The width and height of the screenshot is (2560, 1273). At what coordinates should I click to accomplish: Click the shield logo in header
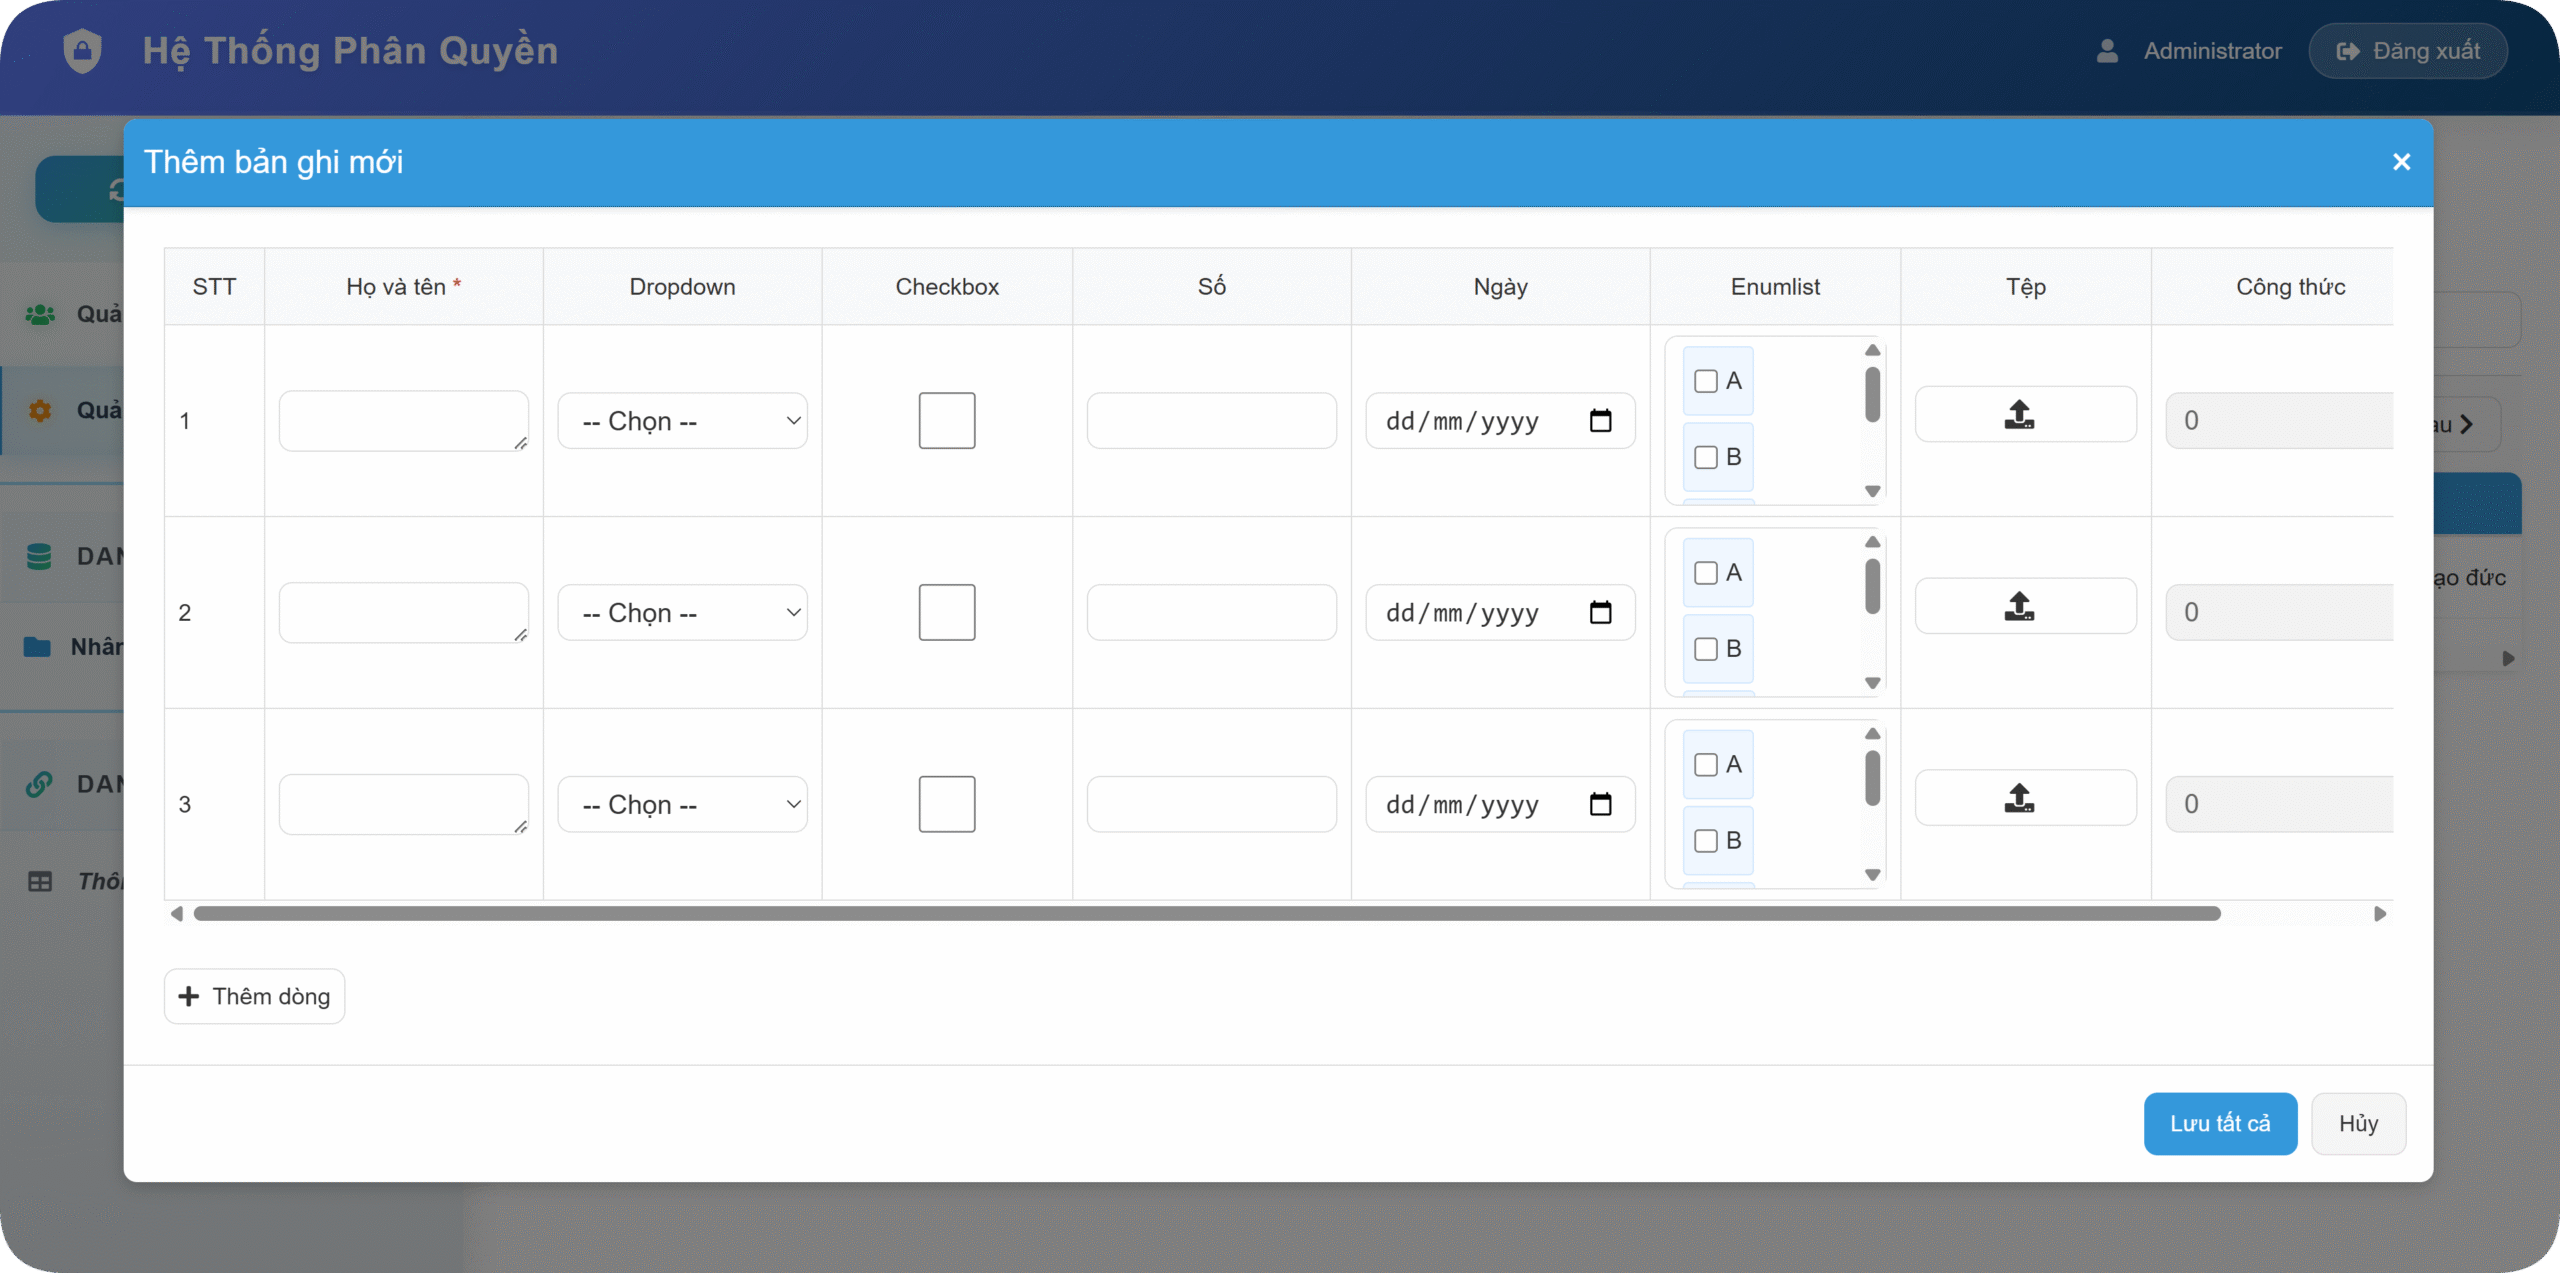pyautogui.click(x=82, y=50)
